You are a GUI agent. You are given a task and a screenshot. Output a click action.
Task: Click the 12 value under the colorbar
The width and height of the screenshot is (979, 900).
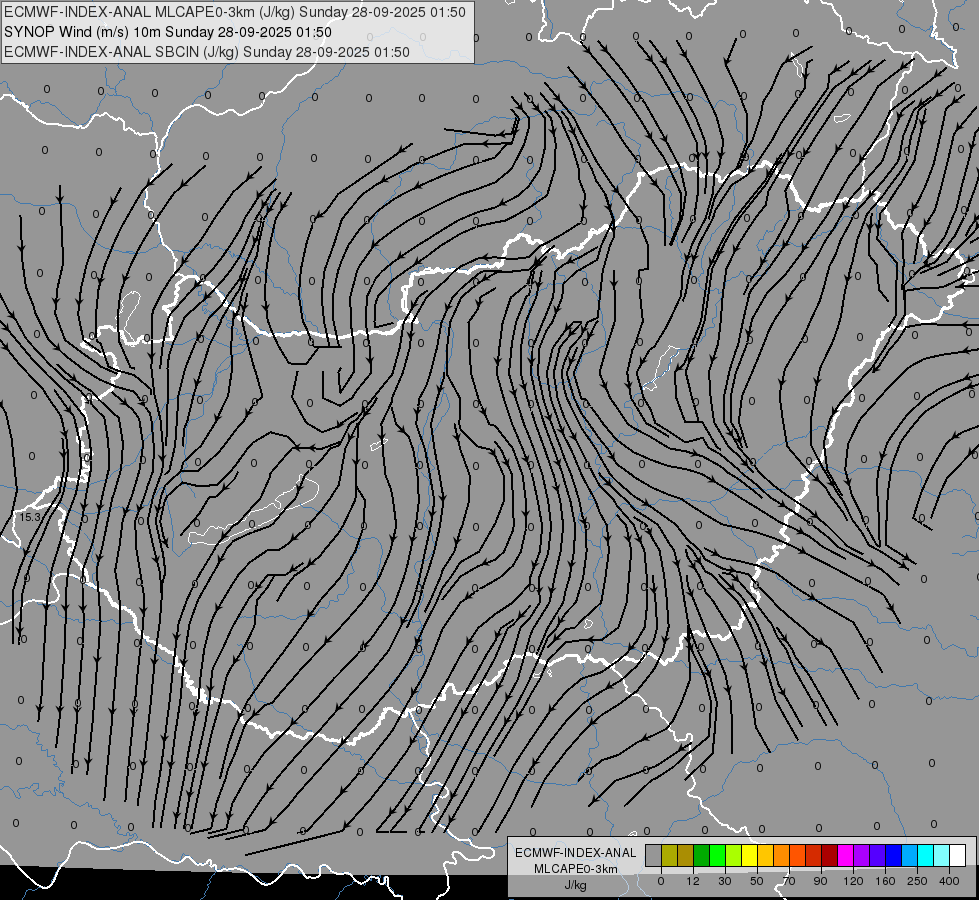tap(693, 881)
